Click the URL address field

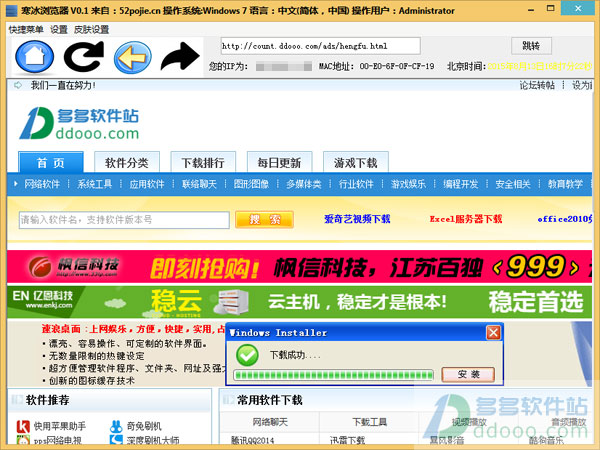(321, 46)
